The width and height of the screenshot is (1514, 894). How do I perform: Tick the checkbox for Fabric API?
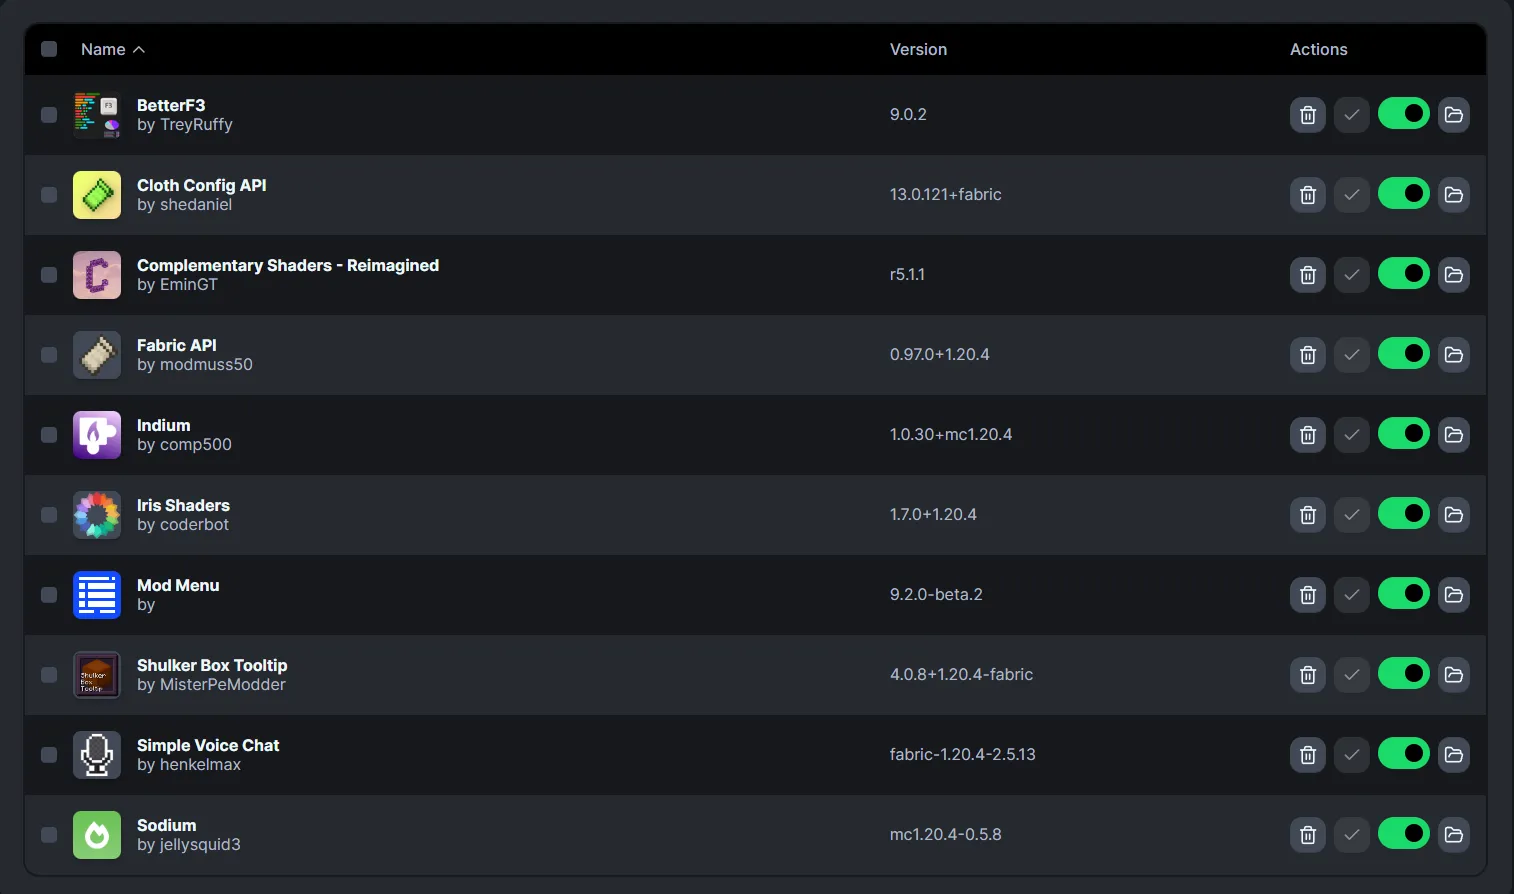[x=49, y=355]
